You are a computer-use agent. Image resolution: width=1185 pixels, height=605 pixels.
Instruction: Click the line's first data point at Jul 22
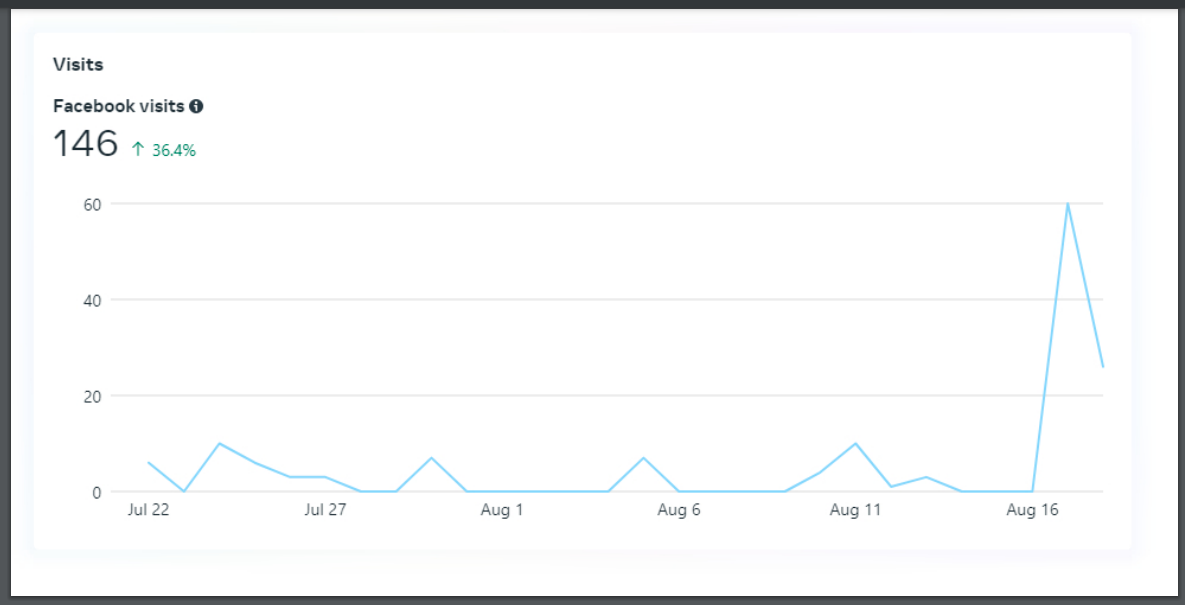click(148, 463)
